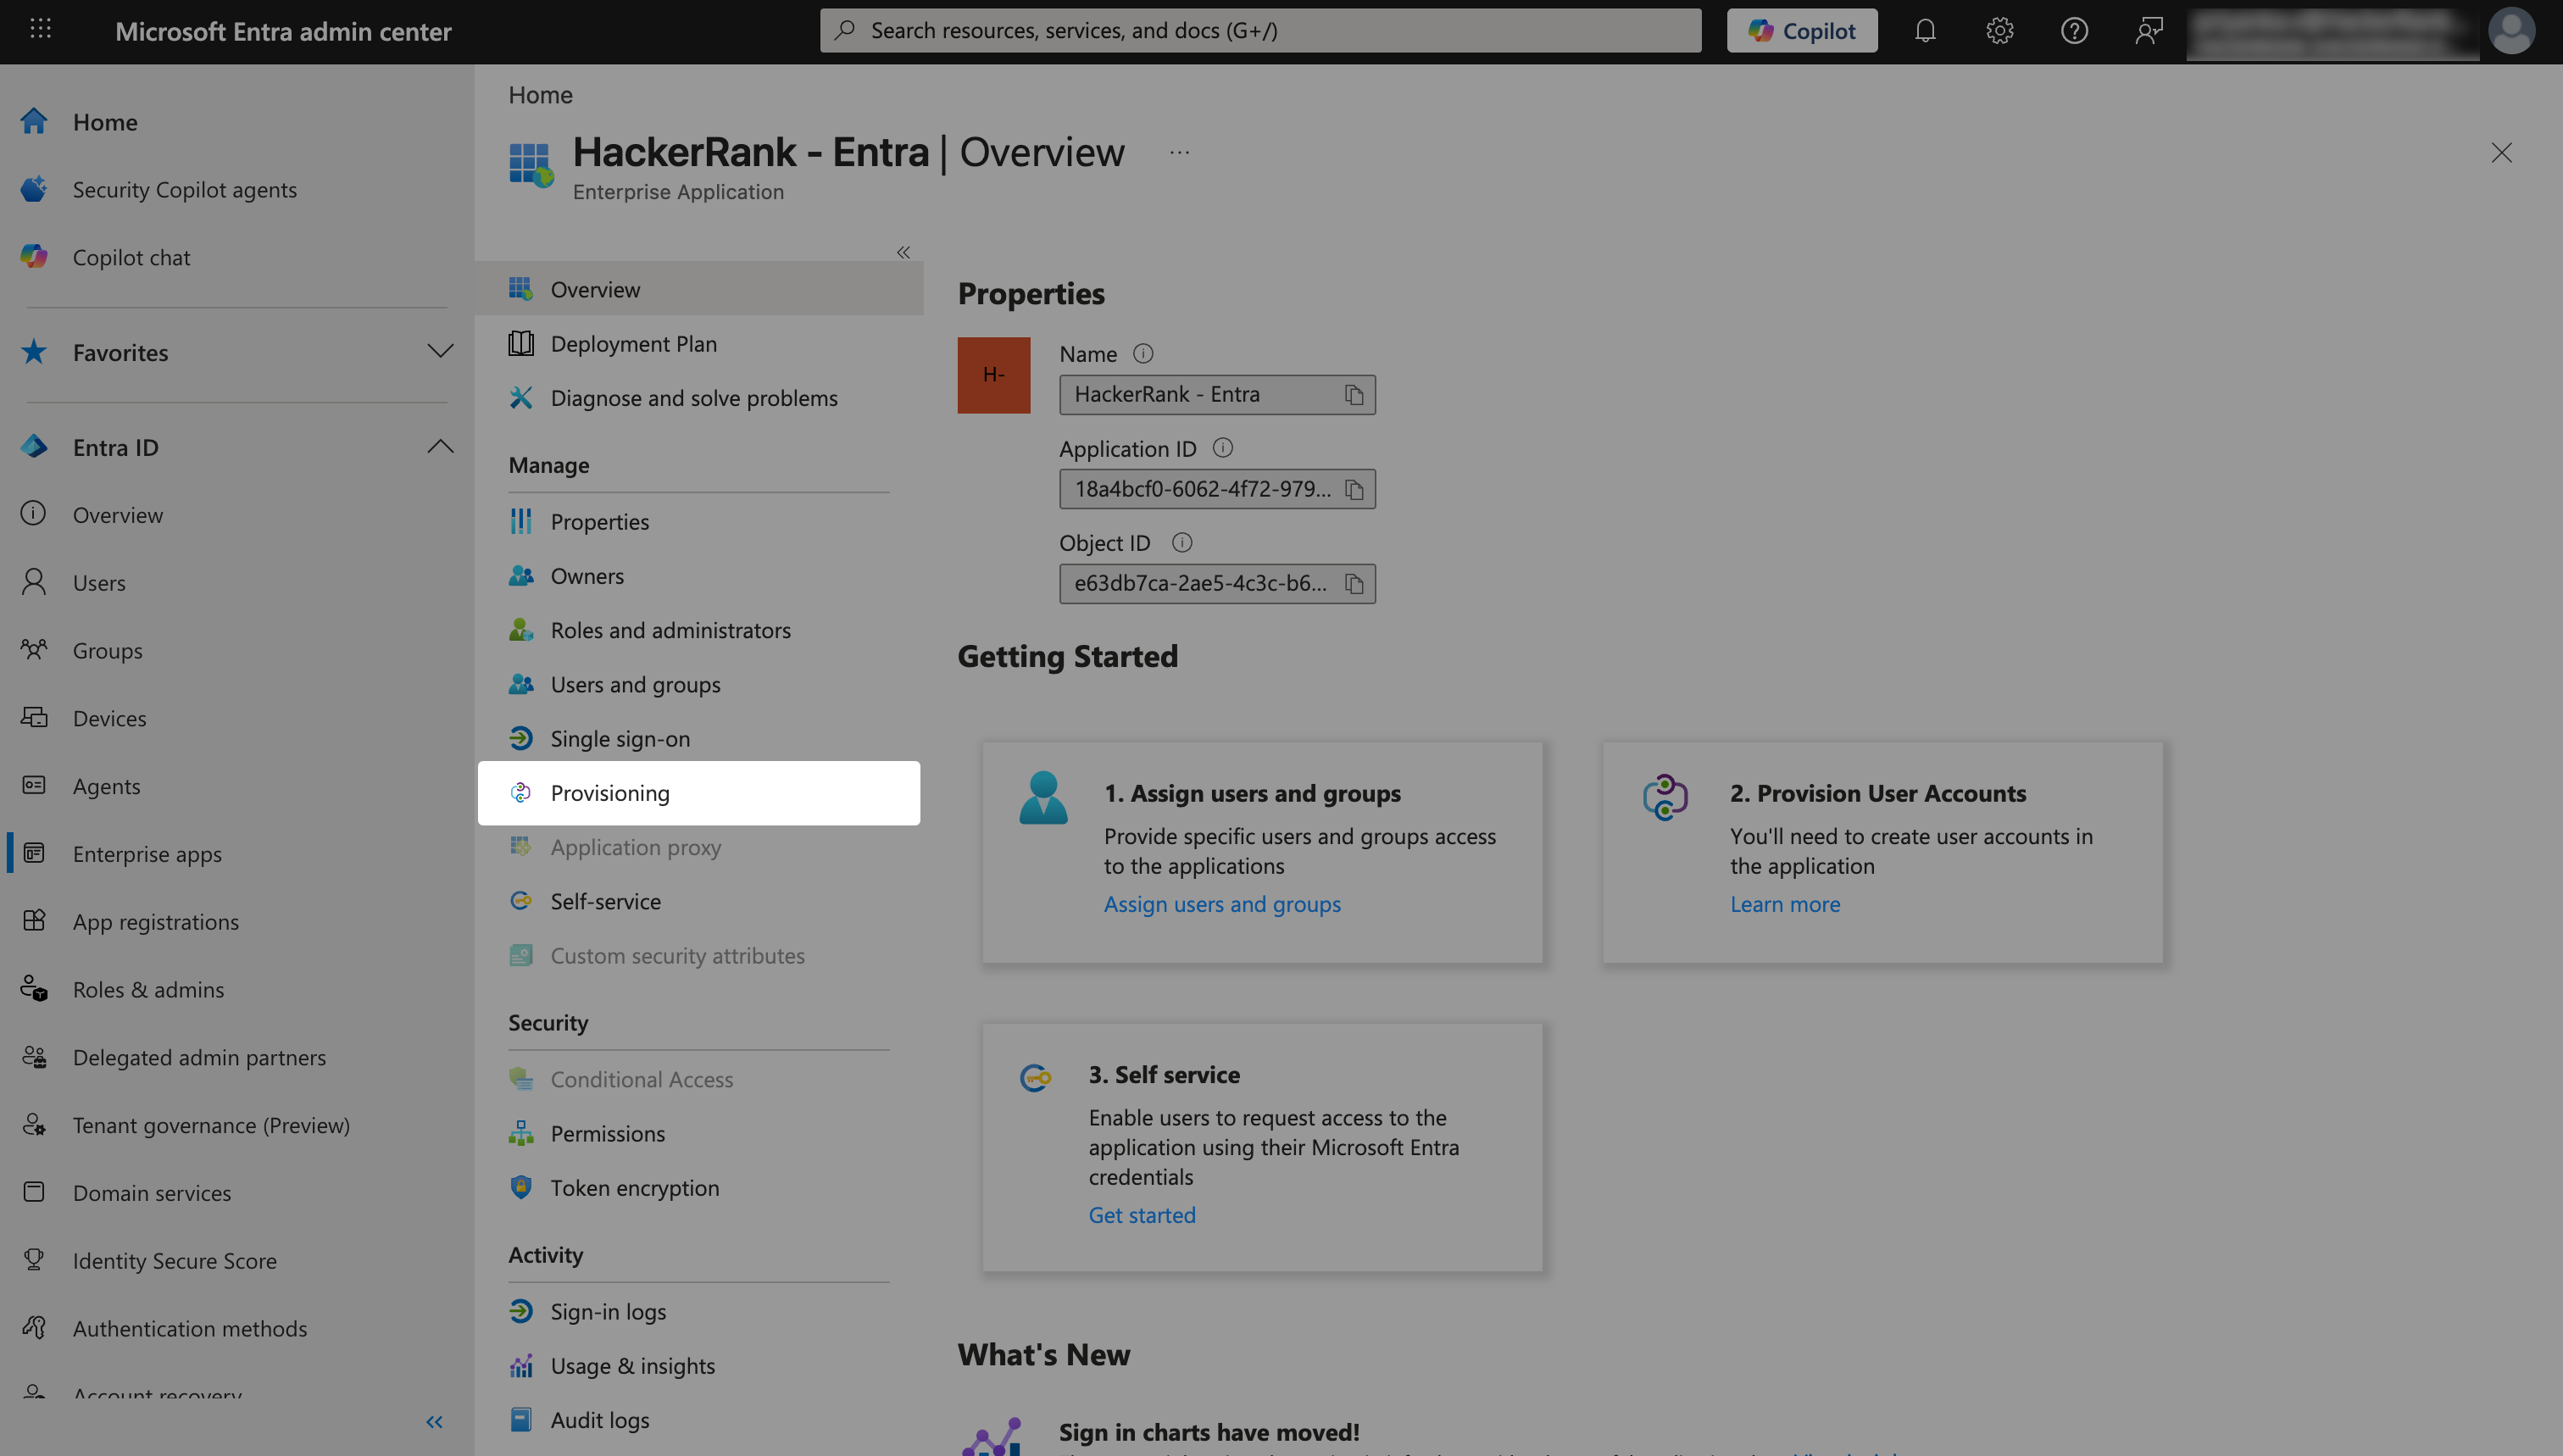Open notifications bell icon

(1925, 31)
